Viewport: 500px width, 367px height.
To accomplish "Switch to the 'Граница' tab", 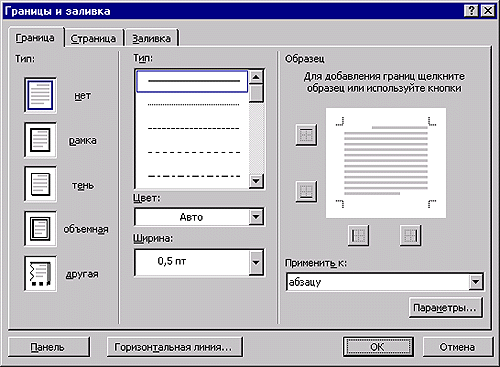I will [35, 38].
